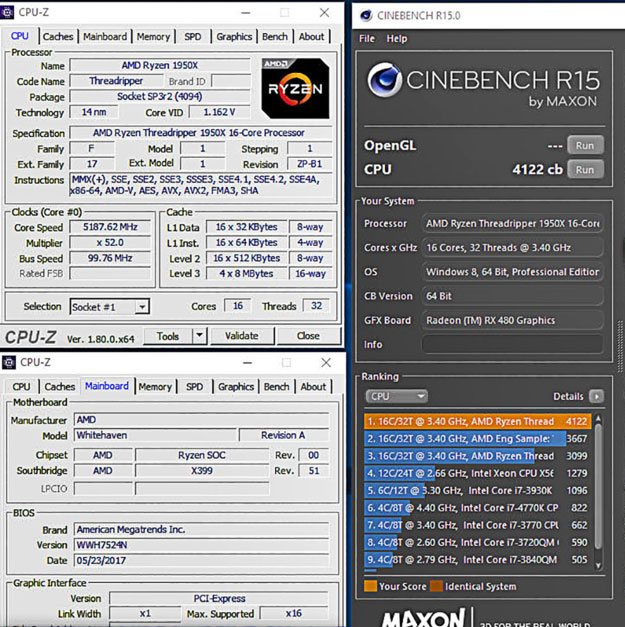The width and height of the screenshot is (625, 627).
Task: Select ranking entry 8 Core i7-3720QM
Action: [477, 542]
